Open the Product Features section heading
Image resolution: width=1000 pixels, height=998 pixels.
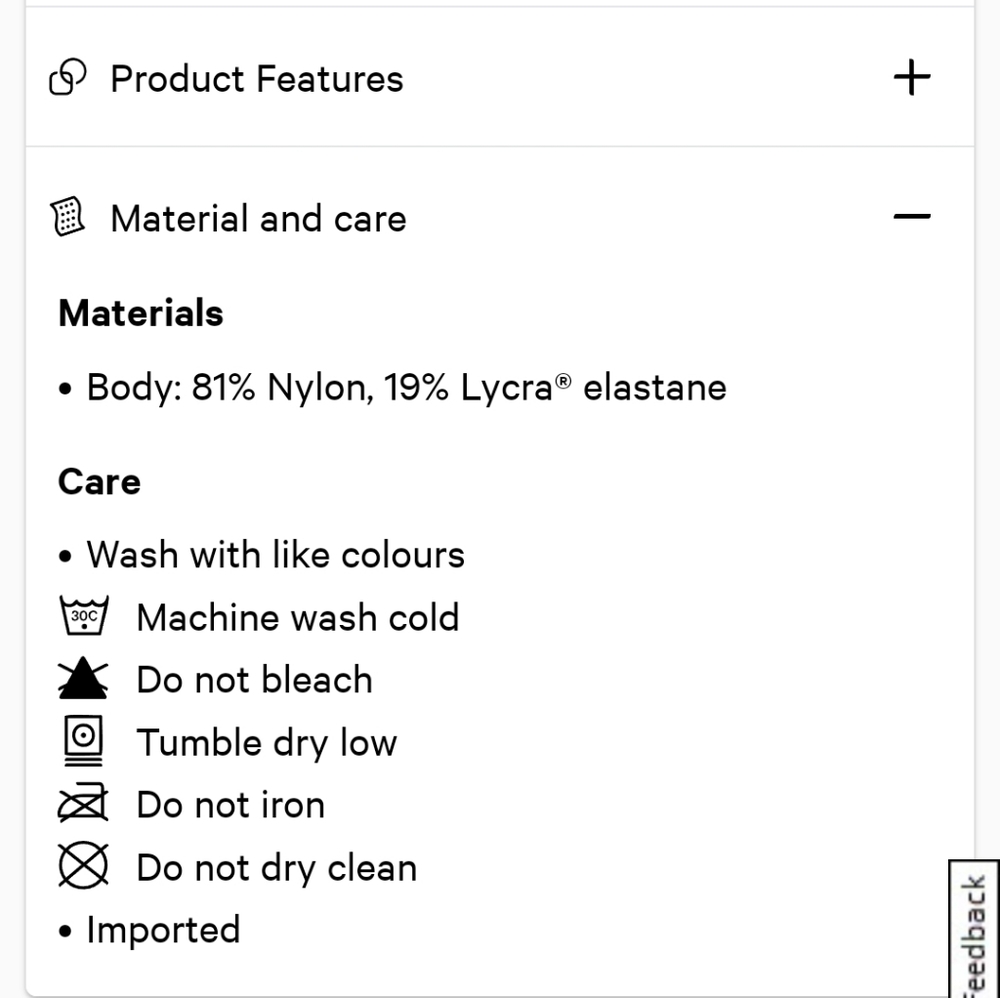[257, 78]
